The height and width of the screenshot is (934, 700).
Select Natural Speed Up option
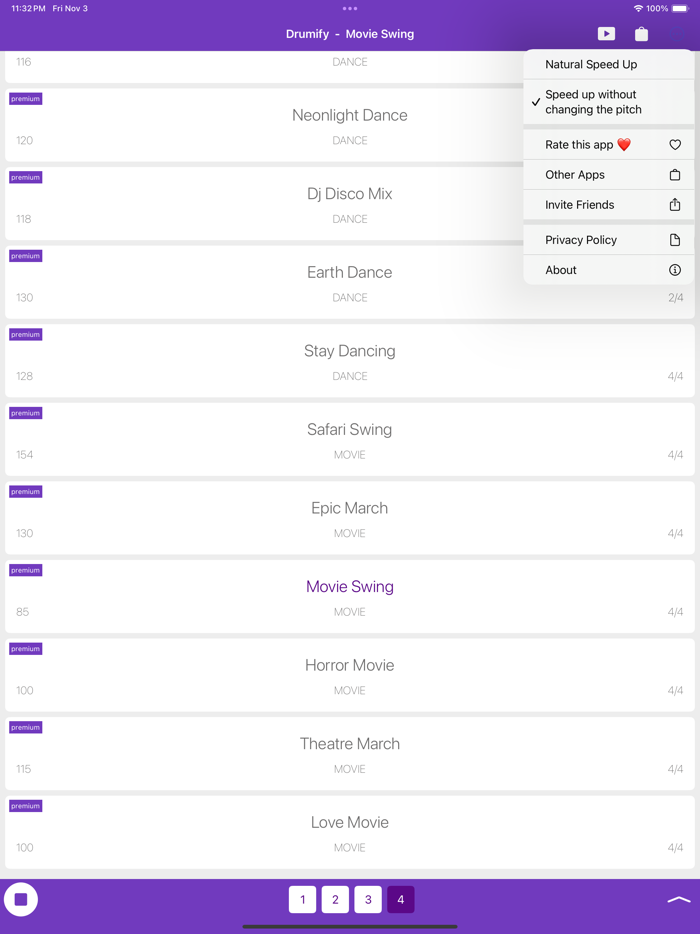[x=608, y=64]
